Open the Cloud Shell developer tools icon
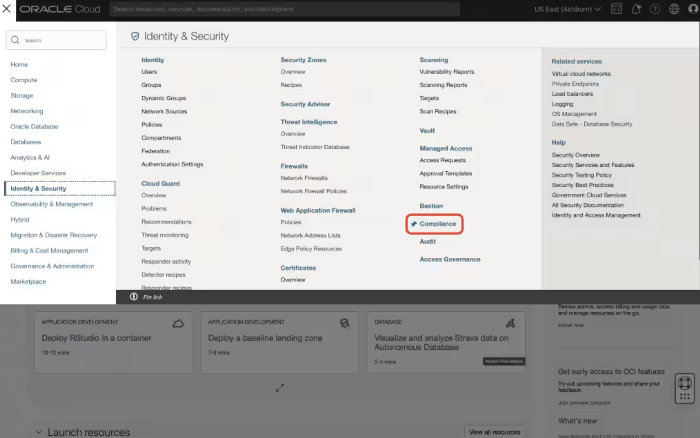This screenshot has height=438, width=700. [x=617, y=9]
